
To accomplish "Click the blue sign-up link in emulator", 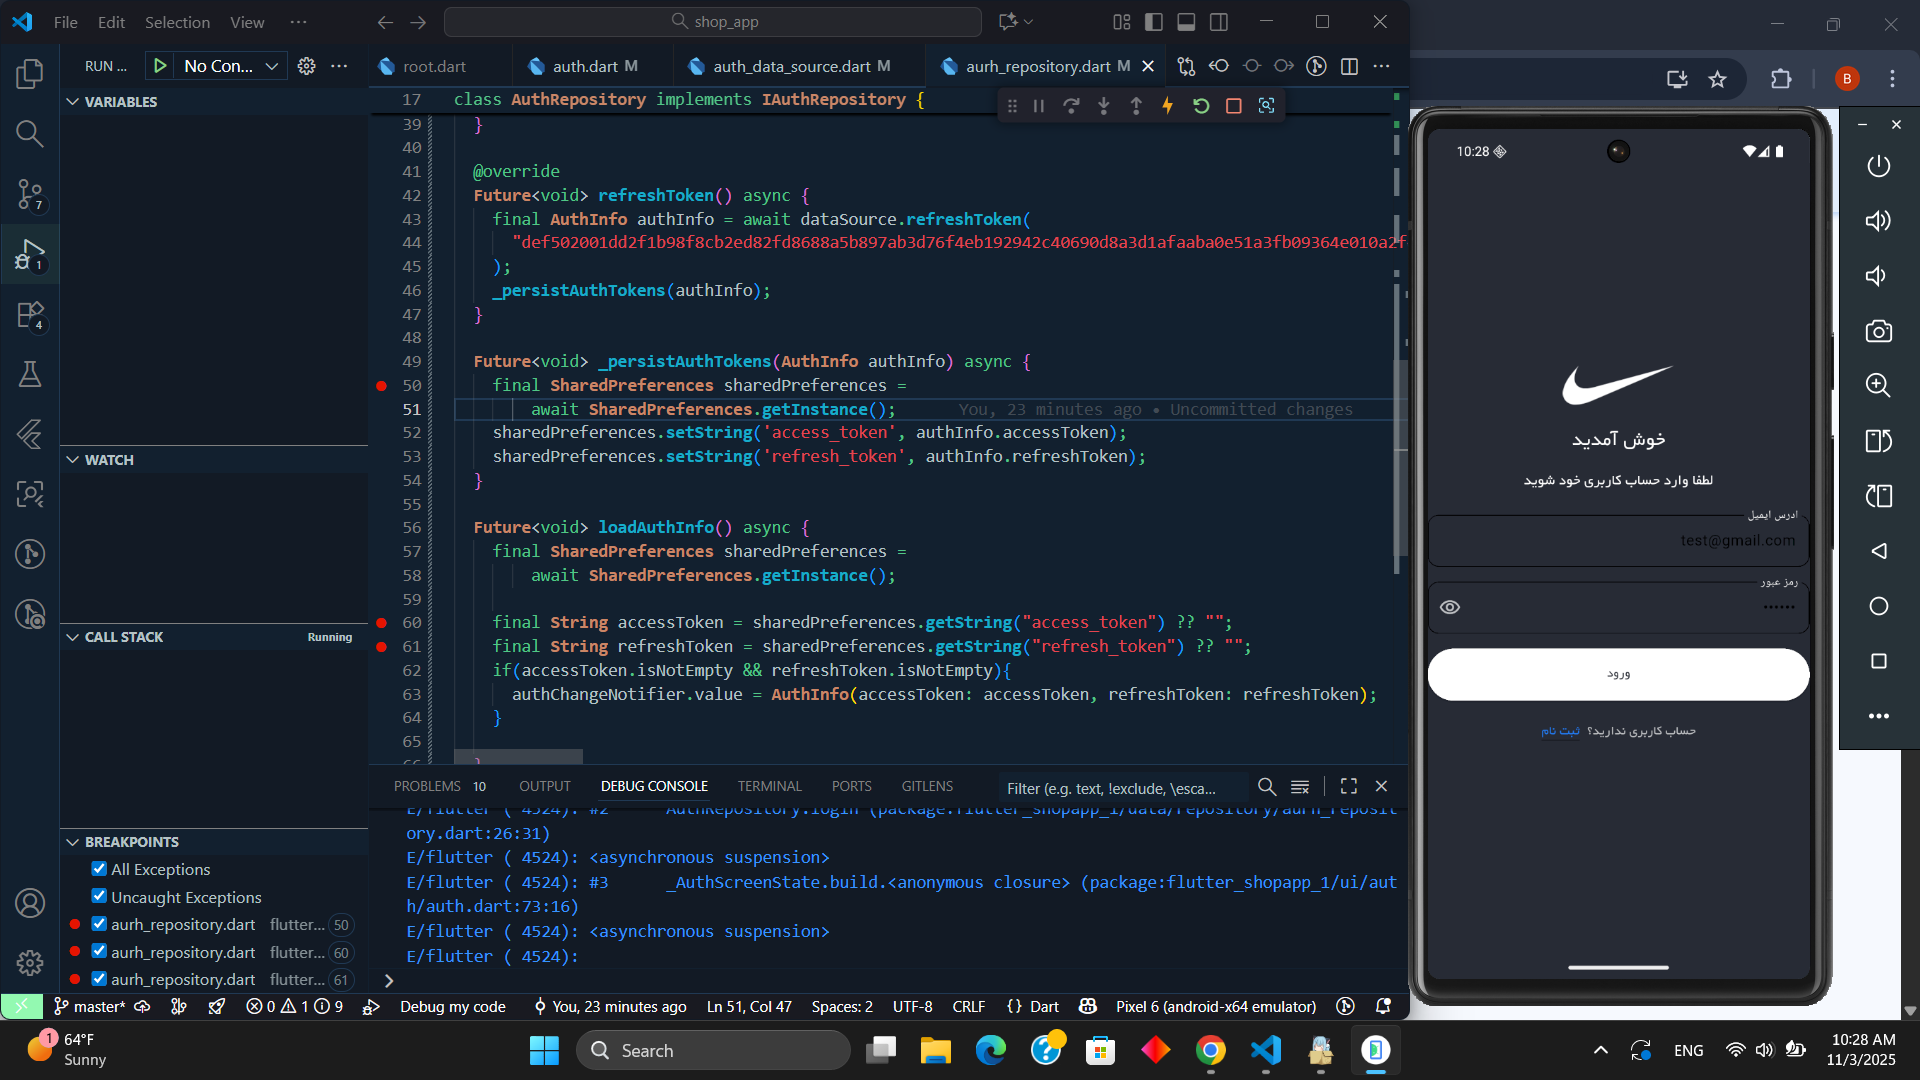I will tap(1560, 731).
